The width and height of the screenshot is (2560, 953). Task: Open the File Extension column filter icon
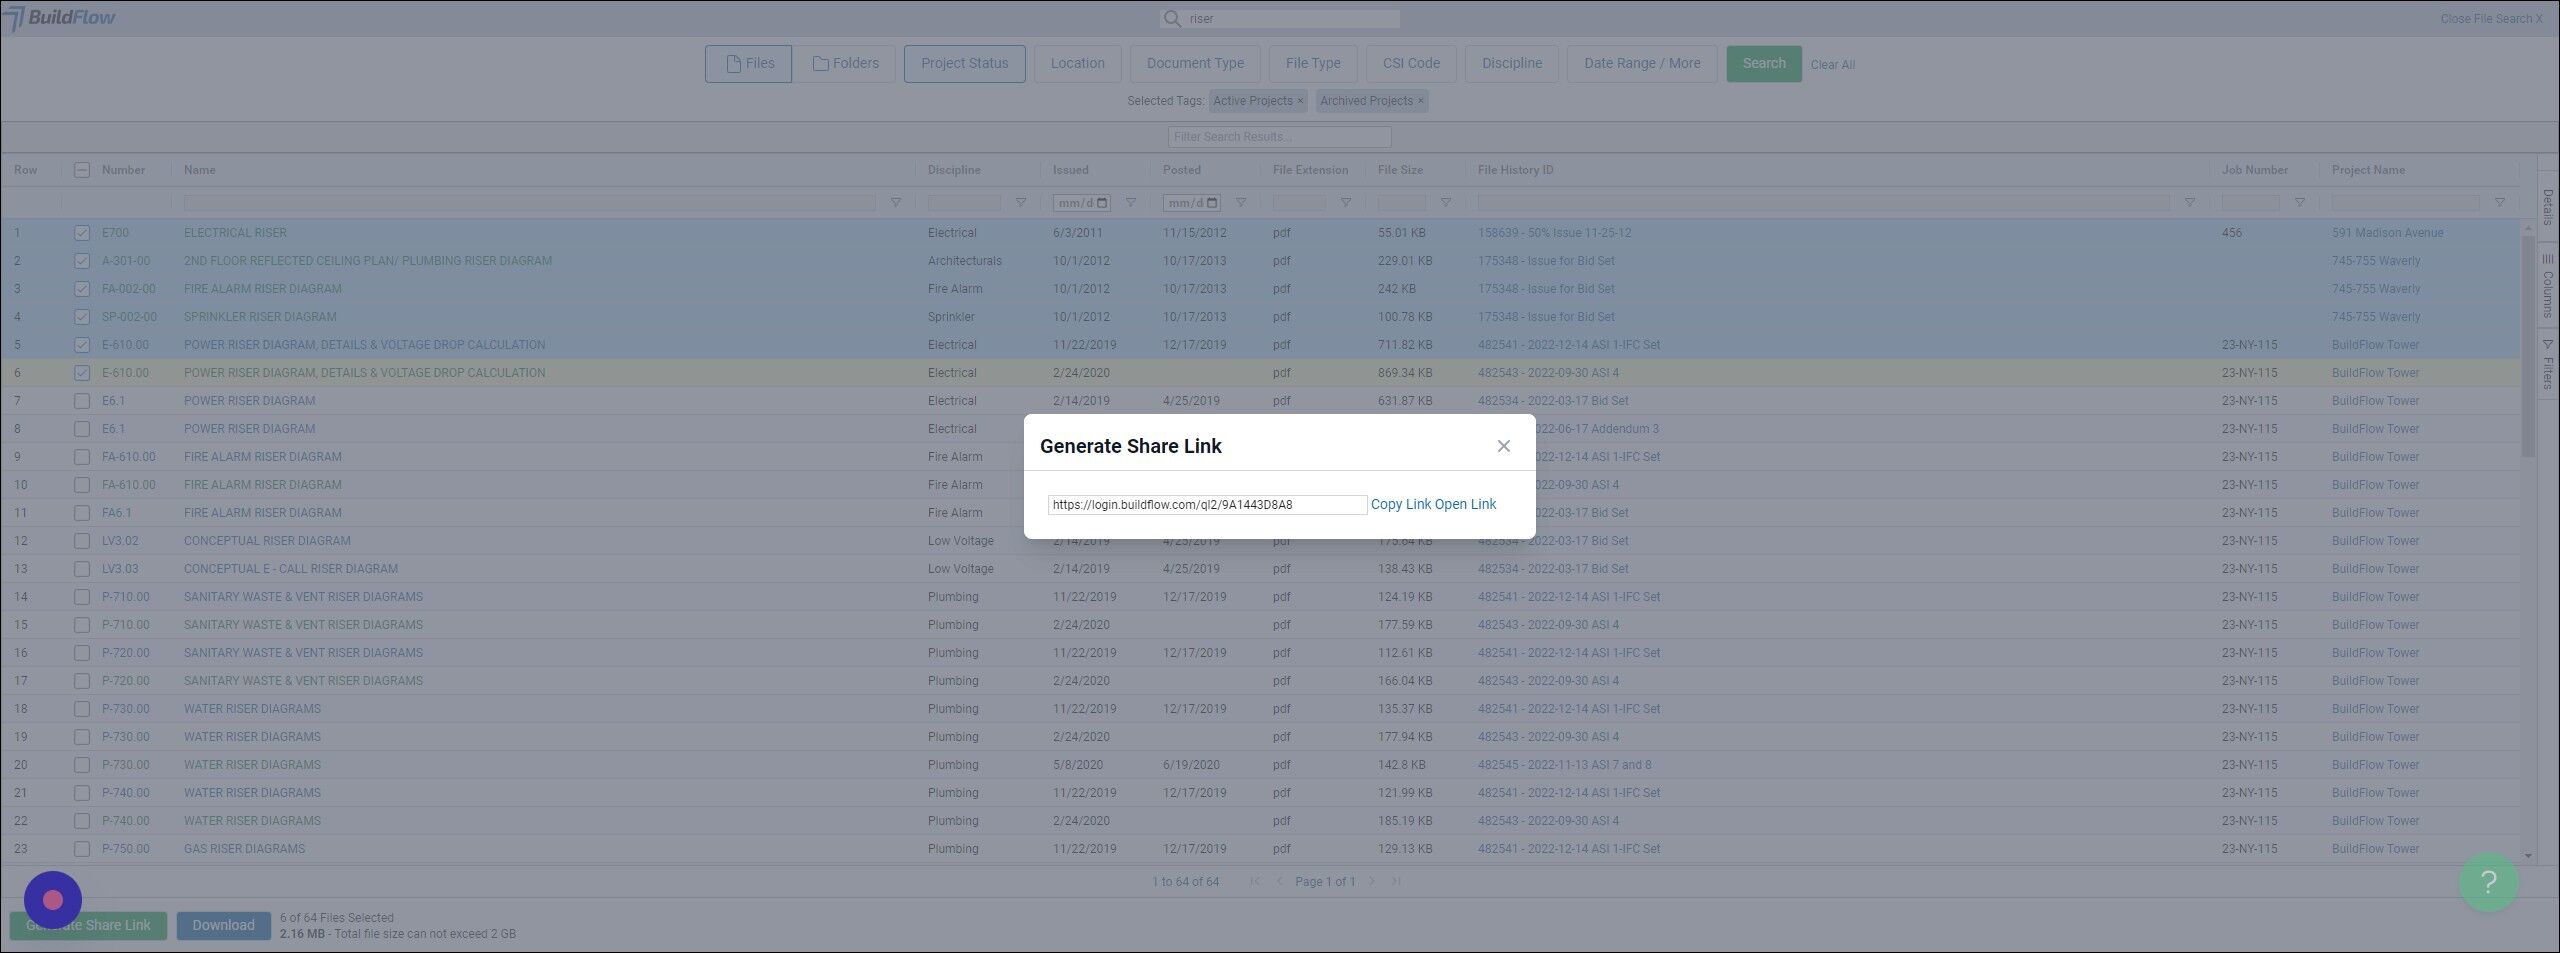pyautogui.click(x=1345, y=203)
